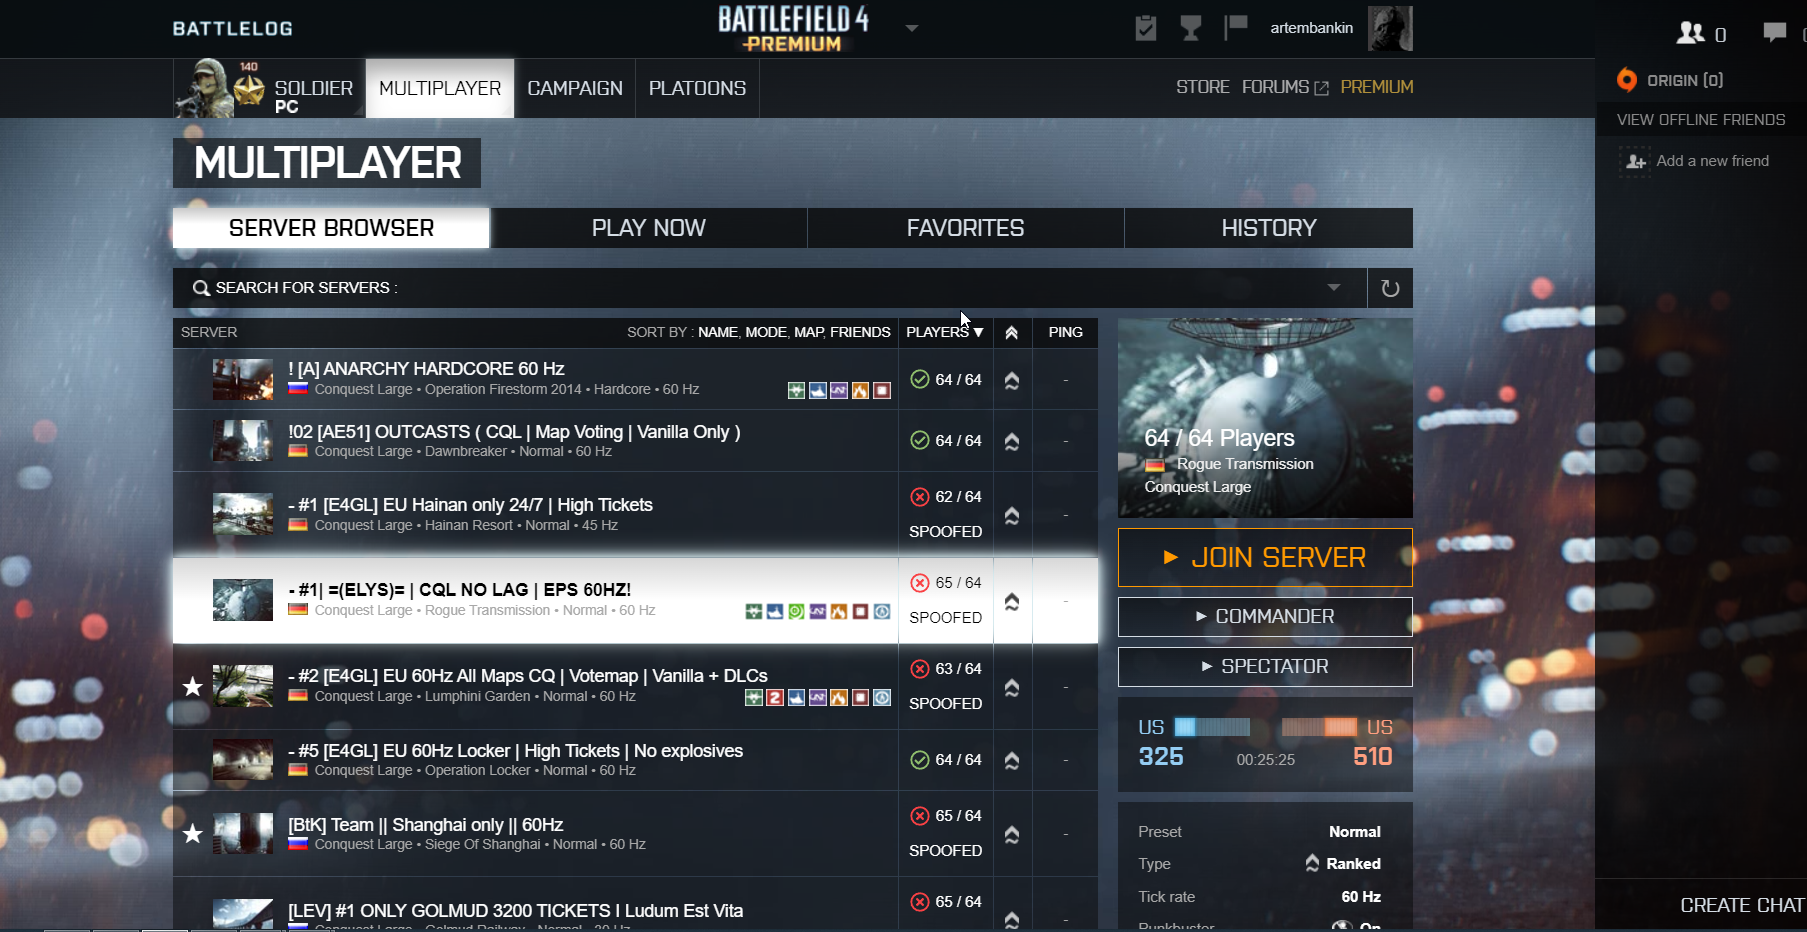Select the #1 [E4GL] EU Hainan only server
The height and width of the screenshot is (932, 1807).
click(x=635, y=514)
